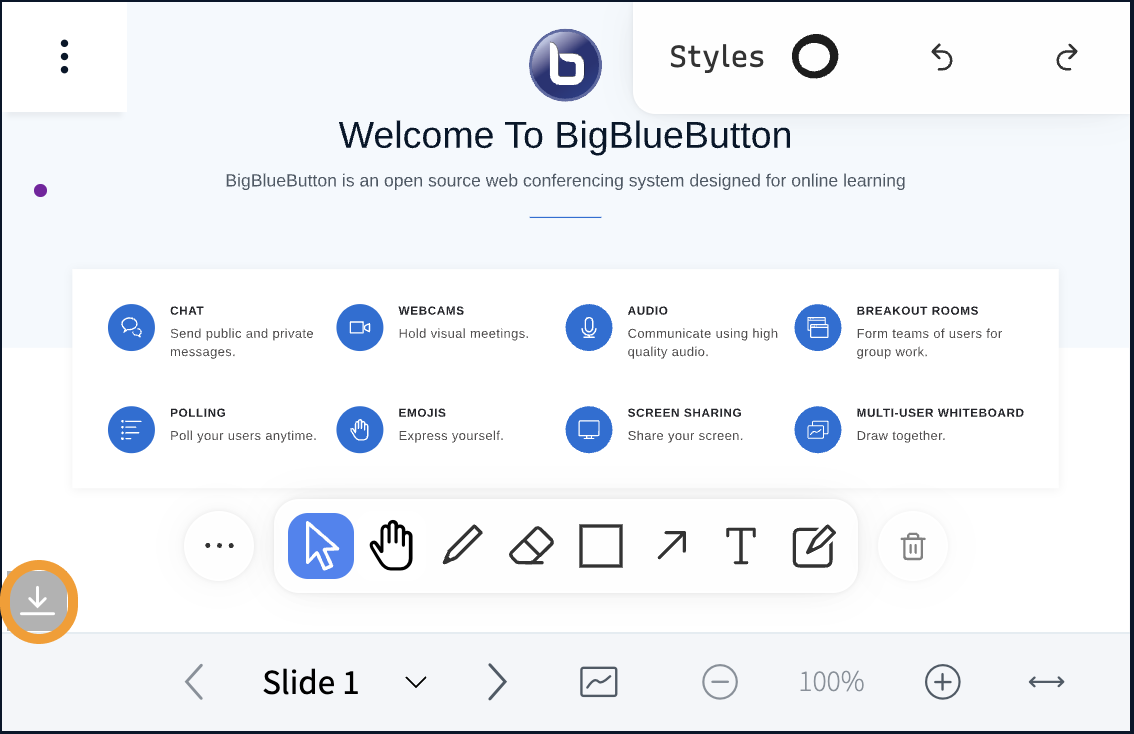
Task: Open the three-dot more tools menu
Action: 219,546
